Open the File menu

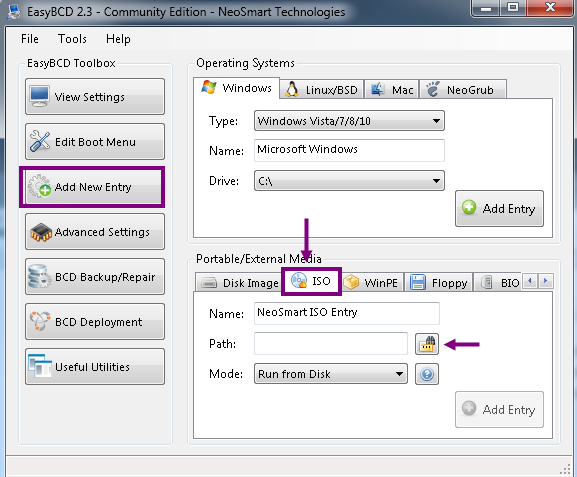click(x=29, y=39)
